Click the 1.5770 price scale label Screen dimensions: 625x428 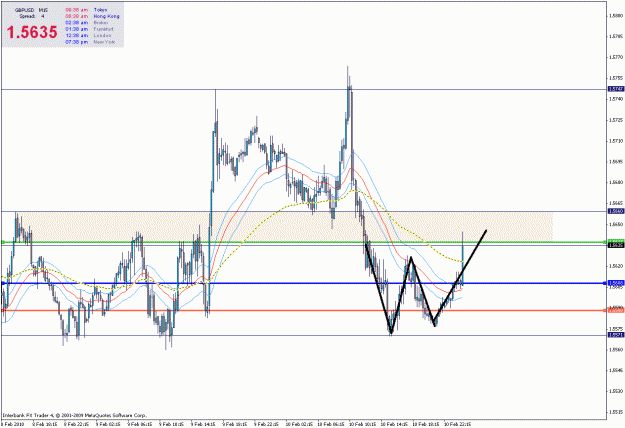616,57
